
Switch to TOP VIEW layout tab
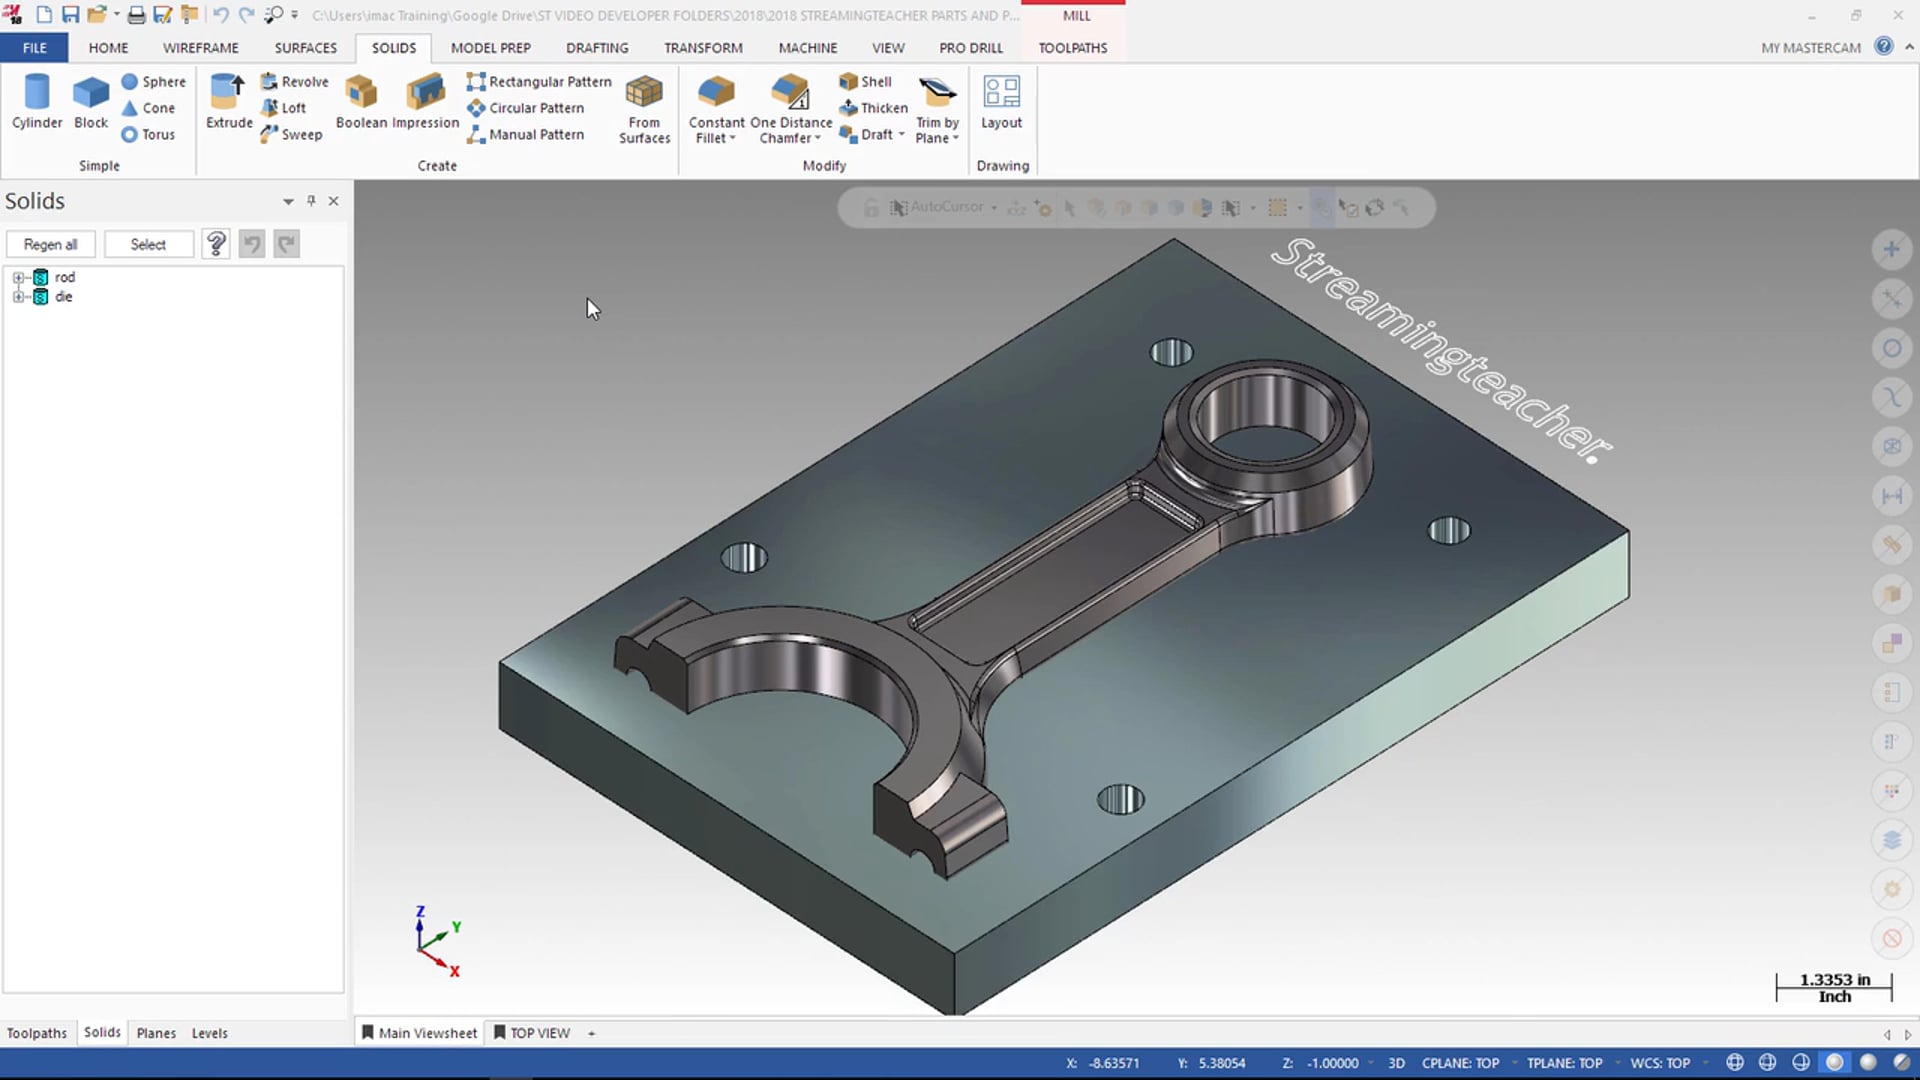538,1033
